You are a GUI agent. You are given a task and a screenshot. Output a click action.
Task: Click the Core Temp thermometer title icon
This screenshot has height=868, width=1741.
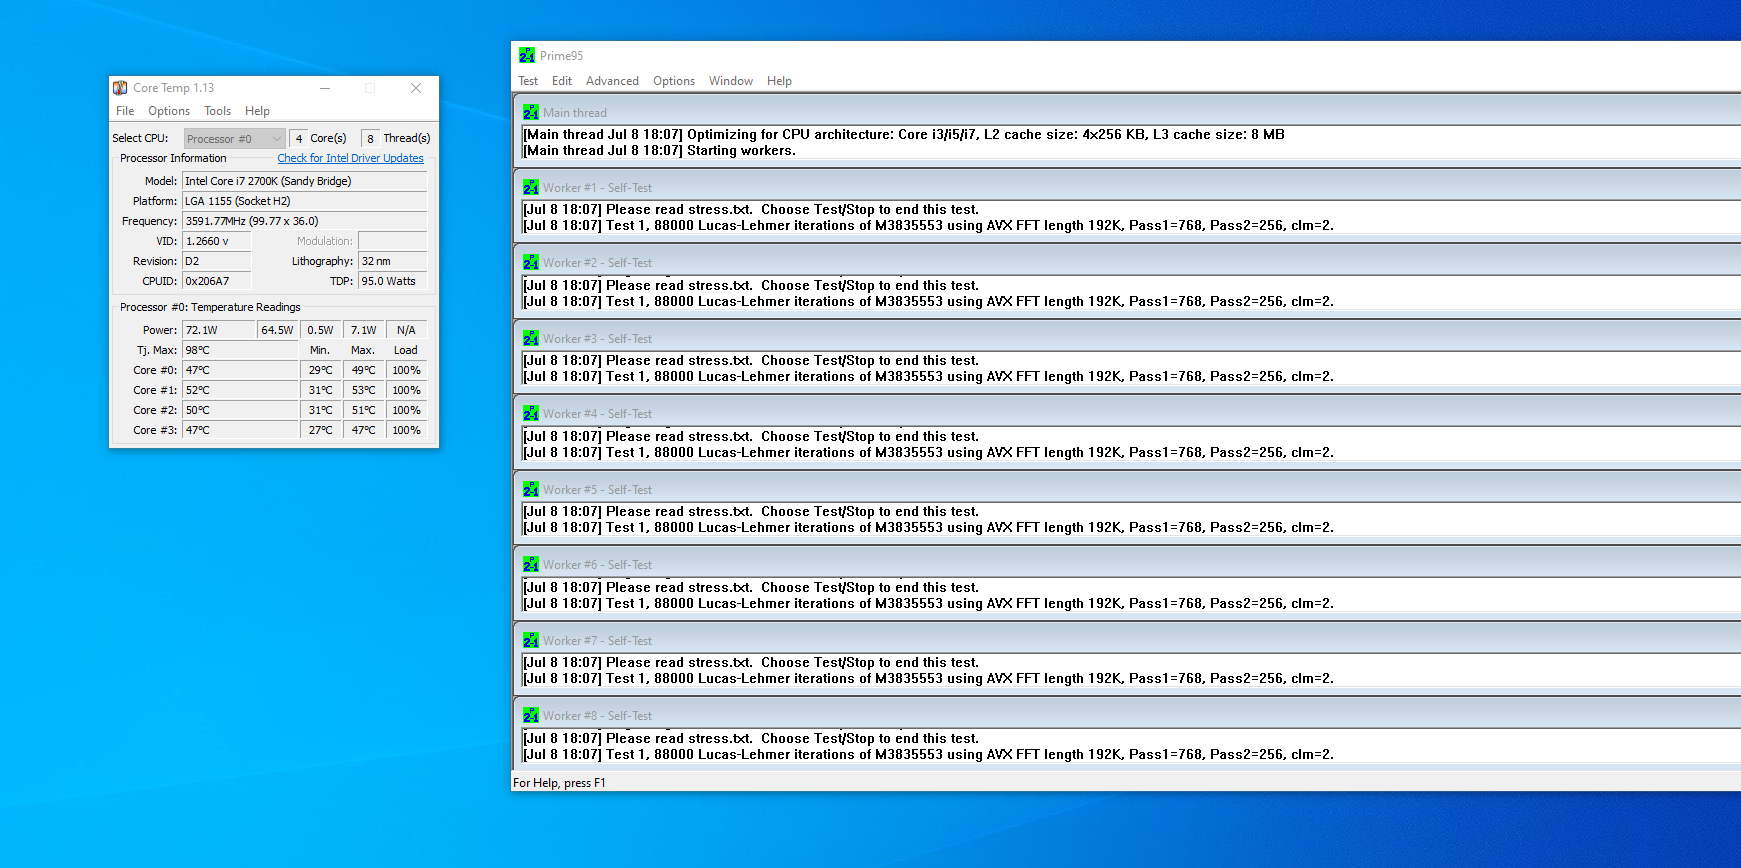120,88
